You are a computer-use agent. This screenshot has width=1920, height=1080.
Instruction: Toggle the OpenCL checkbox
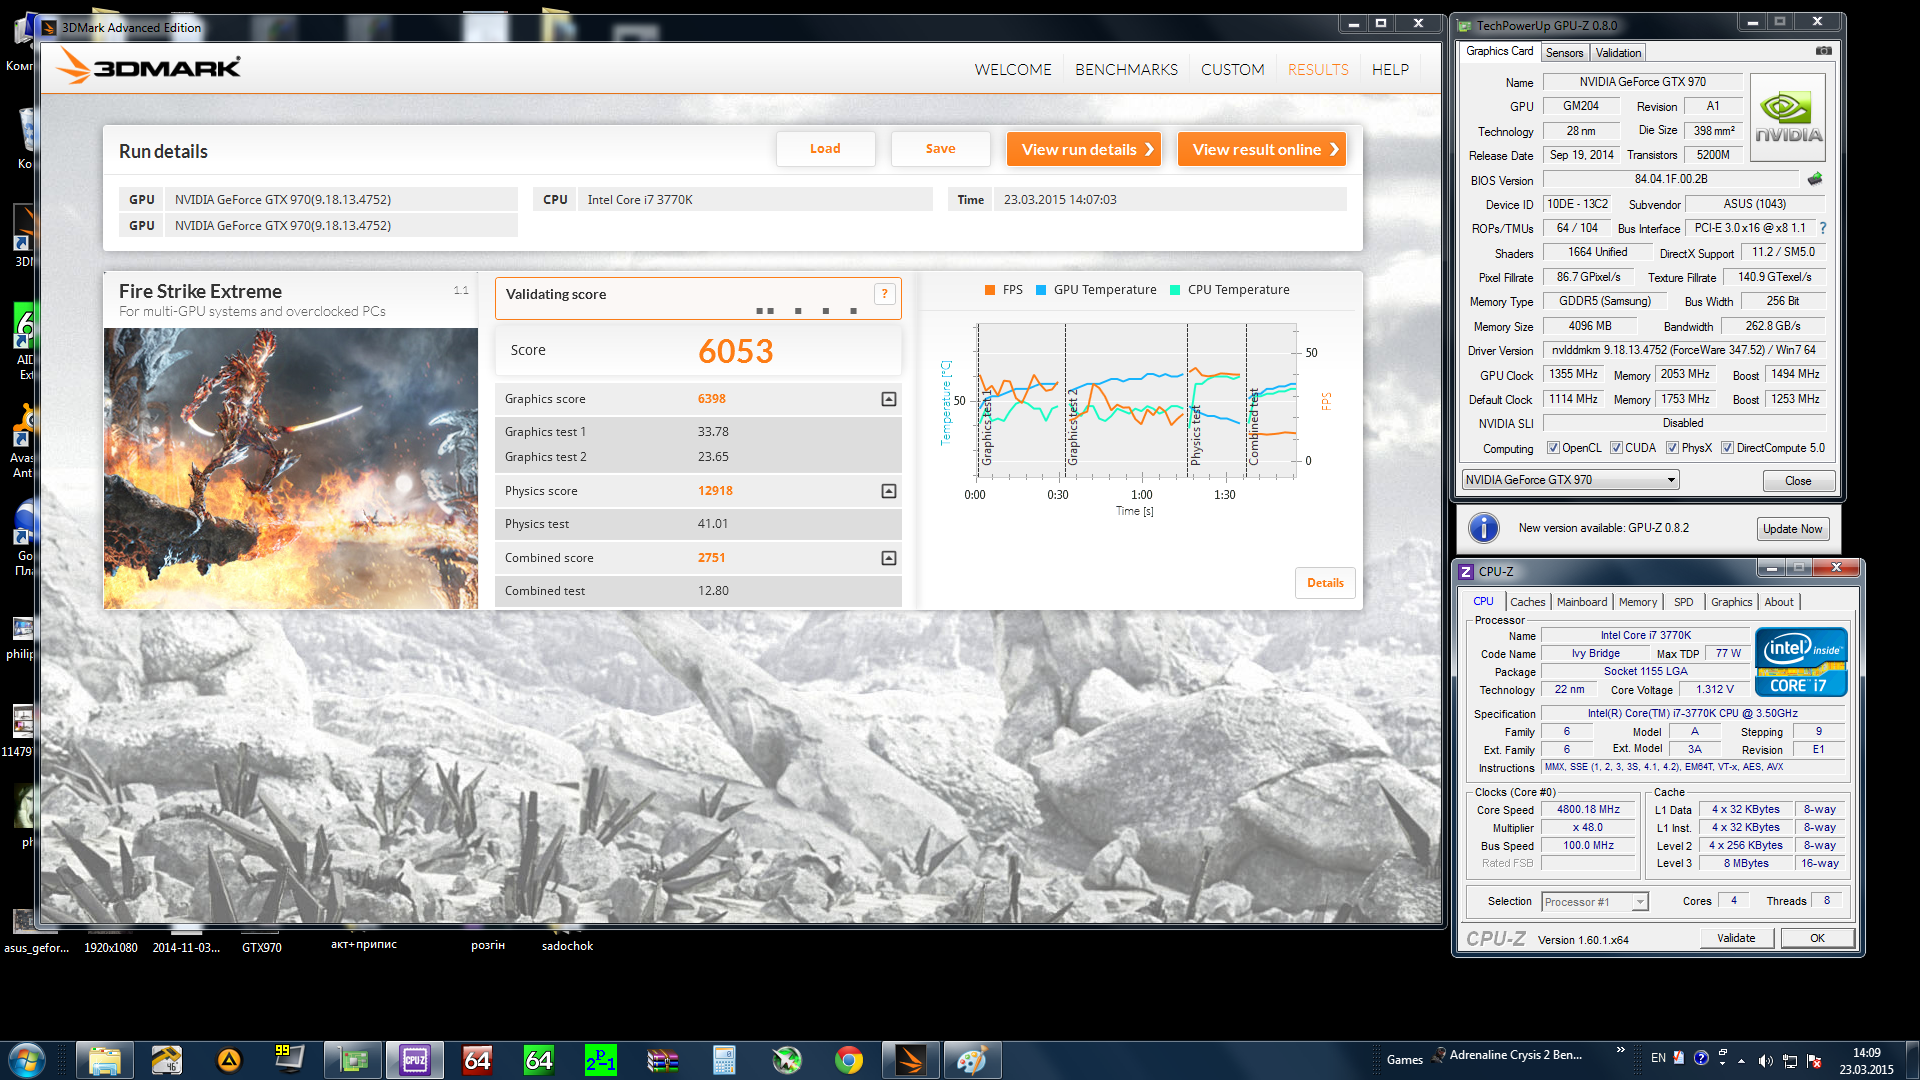click(1553, 448)
